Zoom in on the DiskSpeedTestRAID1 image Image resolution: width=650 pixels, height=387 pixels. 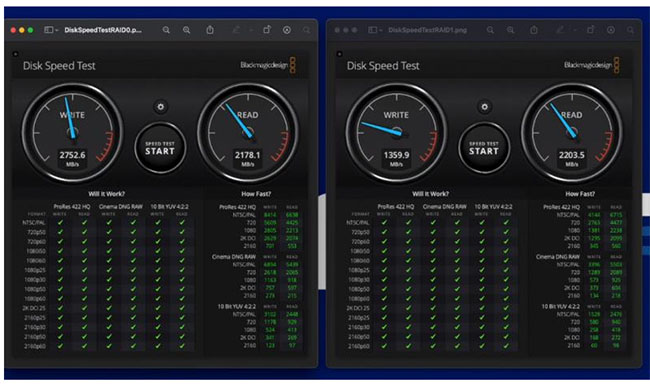511,30
